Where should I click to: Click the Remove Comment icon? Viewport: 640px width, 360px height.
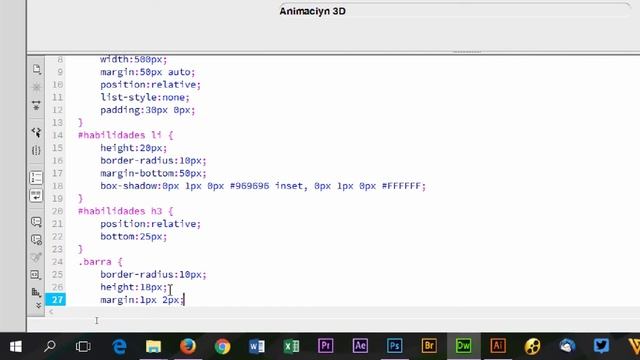(x=36, y=240)
